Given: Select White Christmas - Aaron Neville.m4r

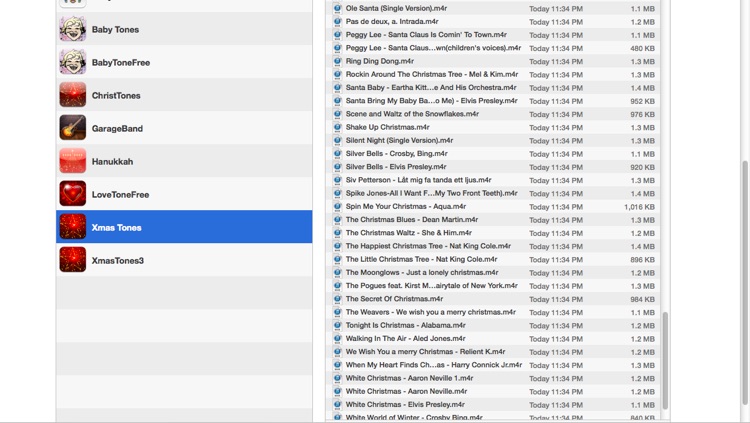Looking at the screenshot, I should (x=406, y=391).
